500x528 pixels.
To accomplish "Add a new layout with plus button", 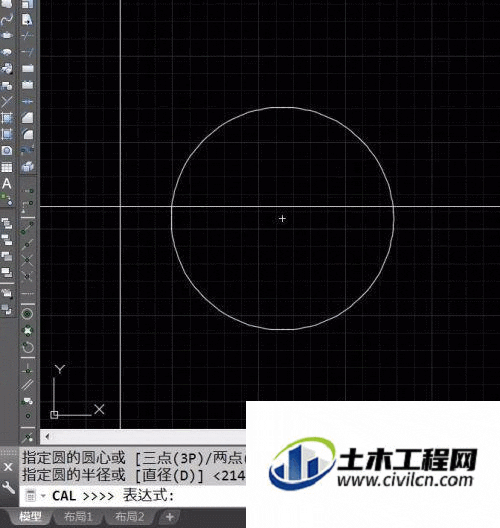I will [x=170, y=517].
